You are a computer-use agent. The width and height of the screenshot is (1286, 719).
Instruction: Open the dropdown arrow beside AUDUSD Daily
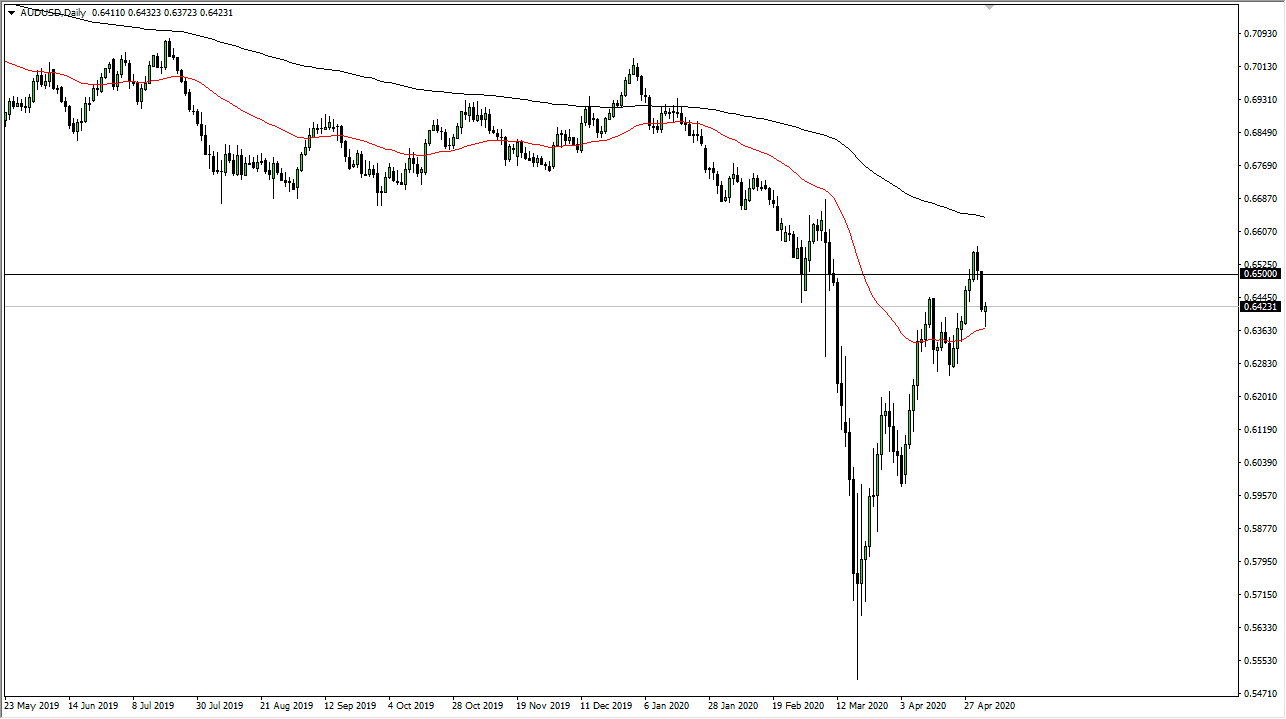point(11,14)
